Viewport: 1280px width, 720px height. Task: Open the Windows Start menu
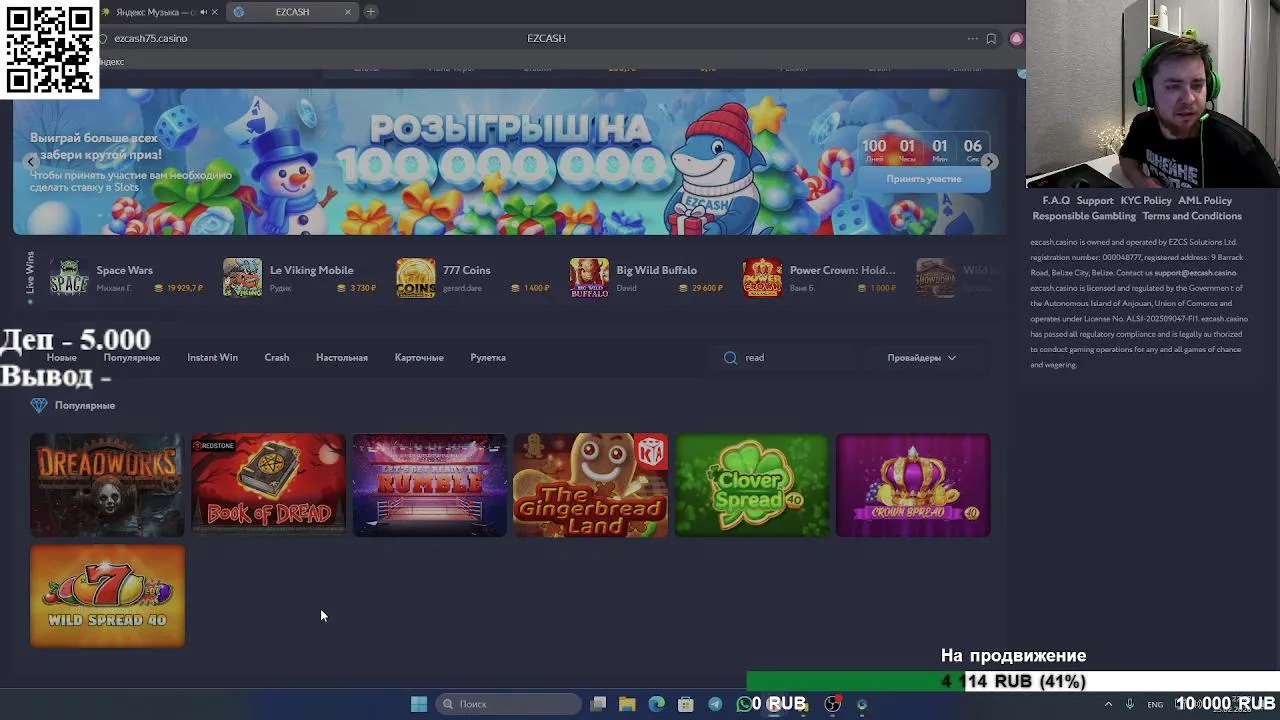pyautogui.click(x=419, y=704)
